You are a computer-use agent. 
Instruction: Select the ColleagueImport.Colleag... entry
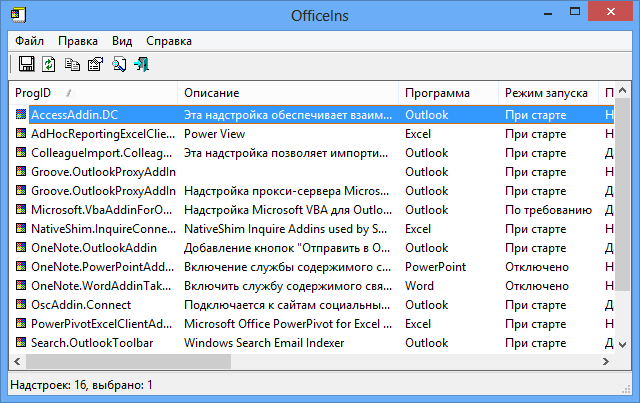[102, 153]
